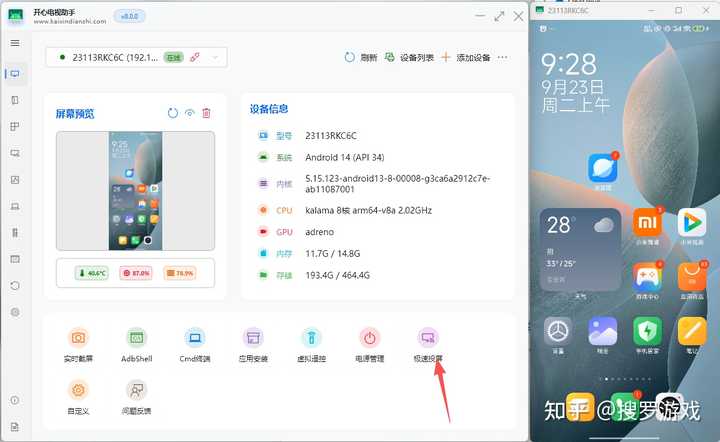Click 添加设备 to add a device

pyautogui.click(x=465, y=58)
